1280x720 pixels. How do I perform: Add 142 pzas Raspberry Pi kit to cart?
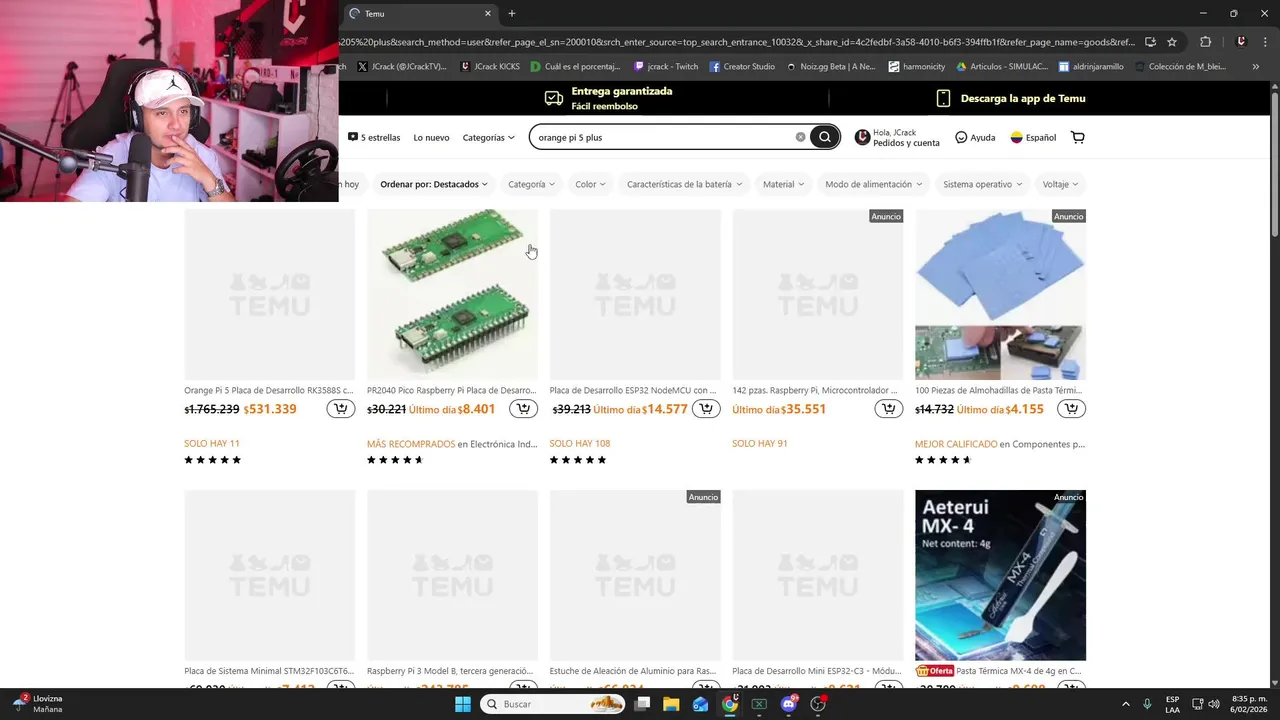(889, 409)
